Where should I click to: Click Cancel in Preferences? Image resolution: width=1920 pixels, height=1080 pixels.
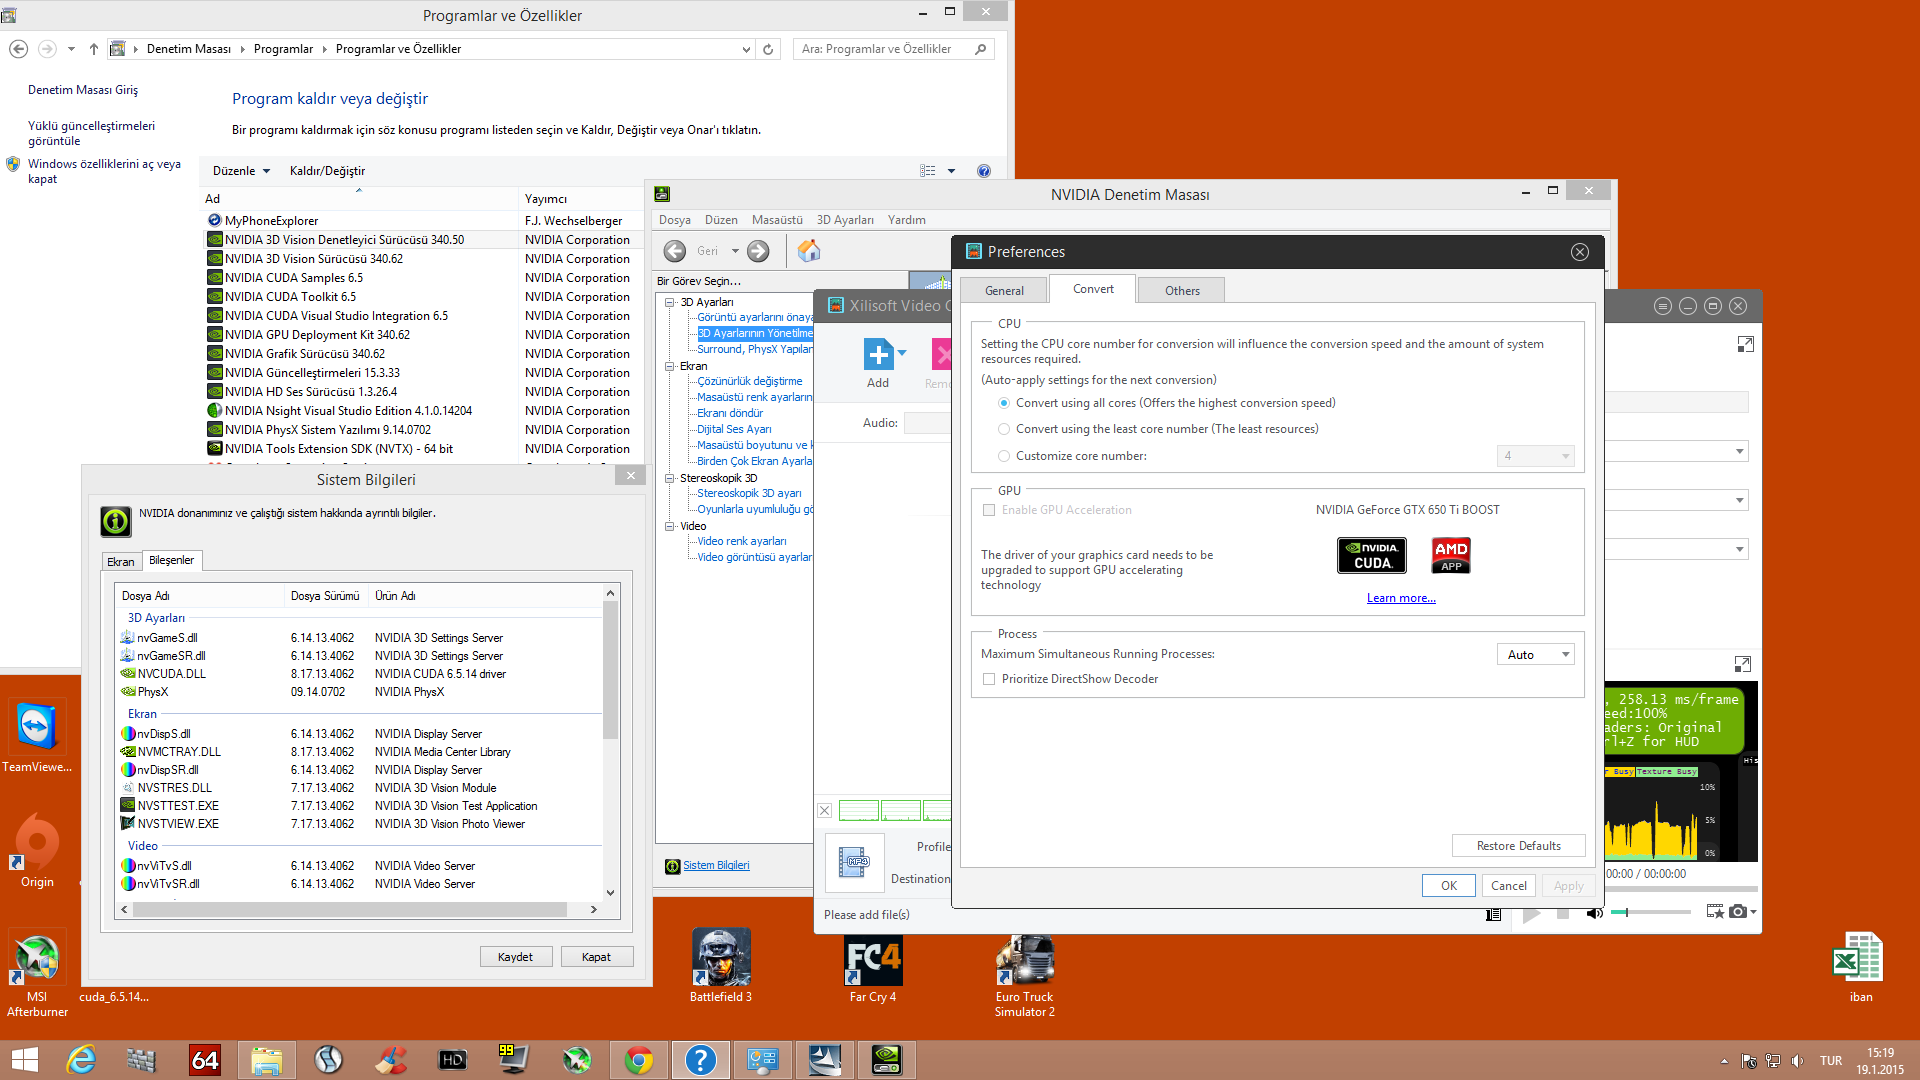click(x=1509, y=886)
